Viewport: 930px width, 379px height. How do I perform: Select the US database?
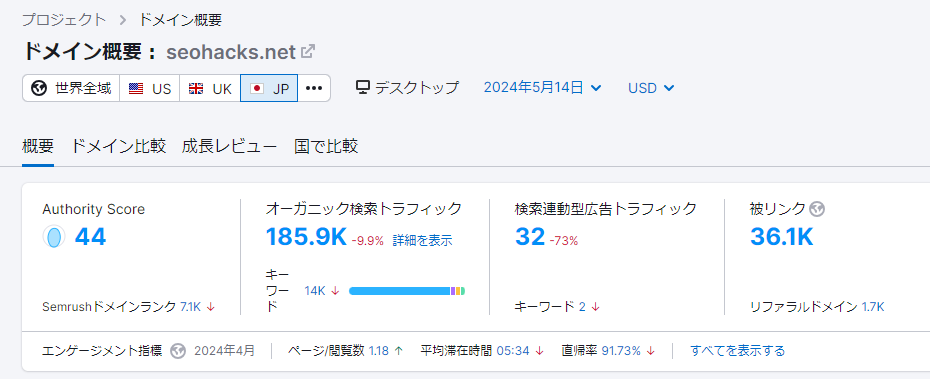coord(150,88)
